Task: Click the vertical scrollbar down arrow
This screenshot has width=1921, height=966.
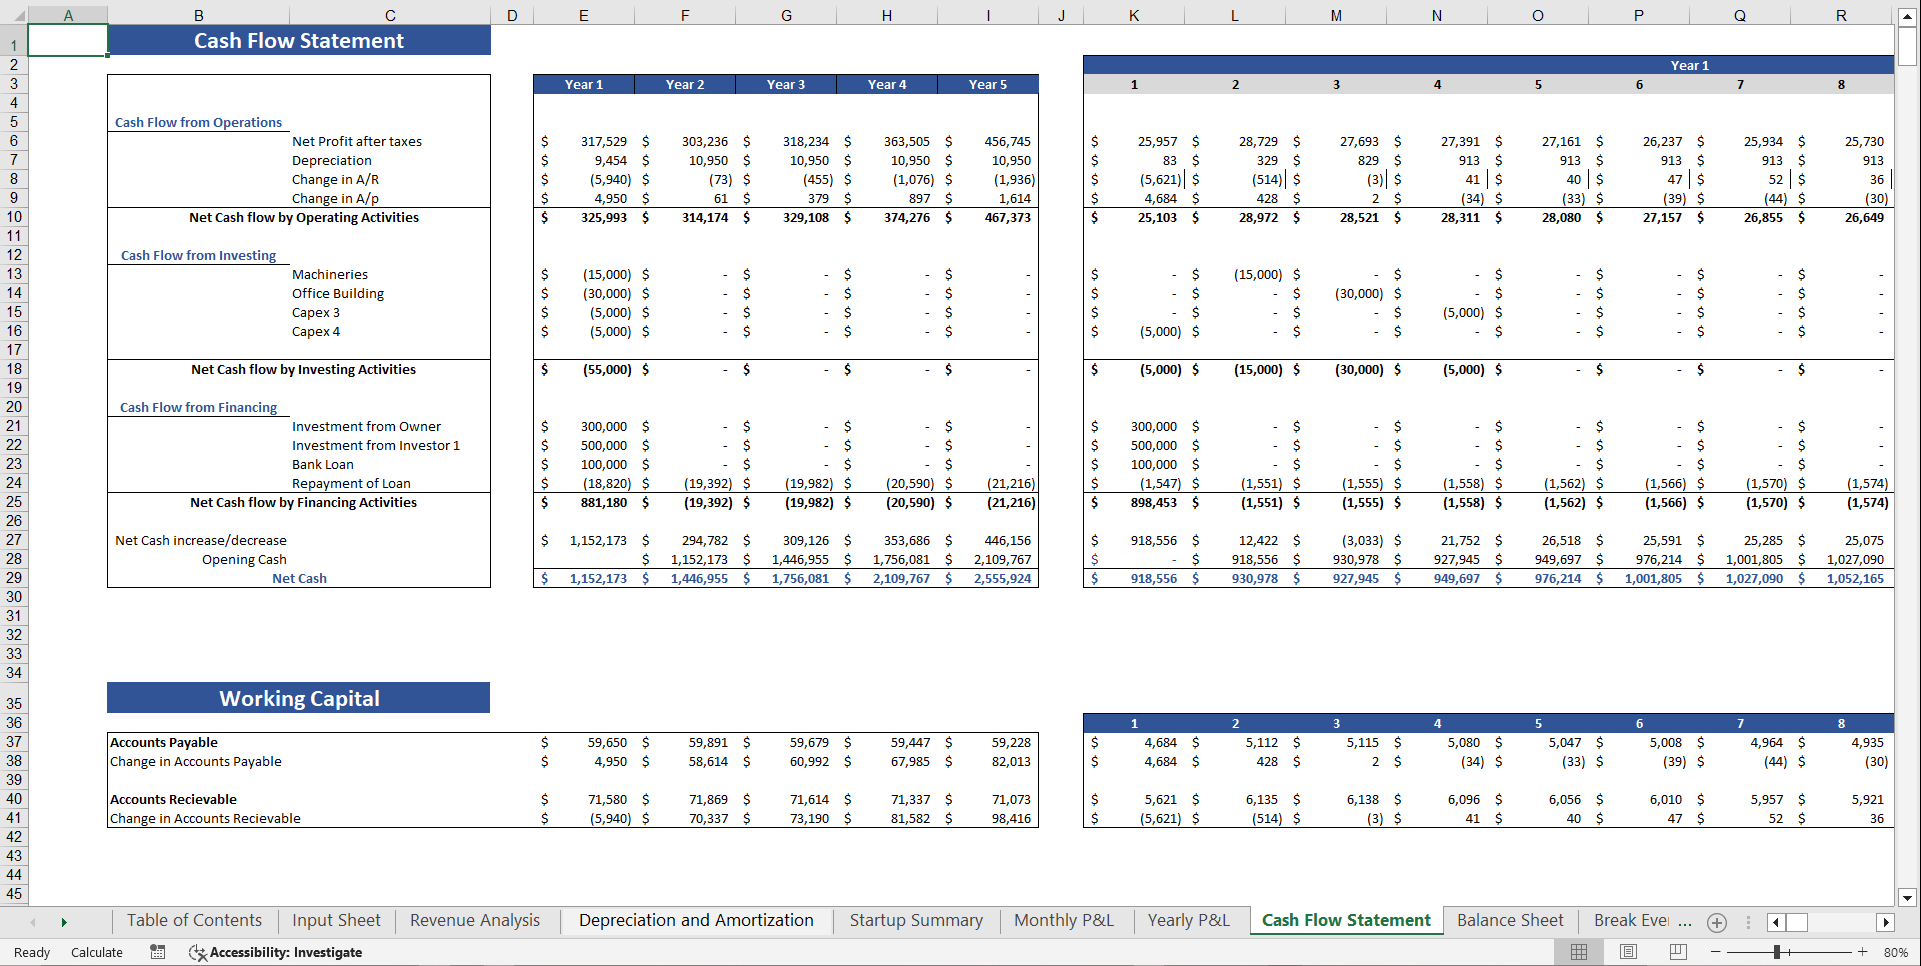Action: [1908, 898]
